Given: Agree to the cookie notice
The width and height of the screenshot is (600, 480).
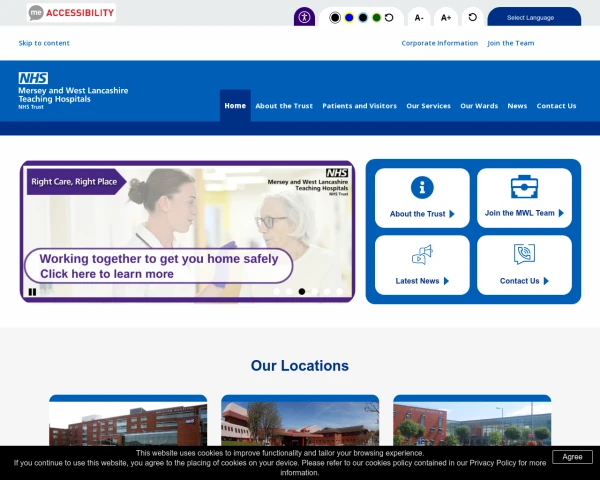Looking at the screenshot, I should click(x=572, y=457).
